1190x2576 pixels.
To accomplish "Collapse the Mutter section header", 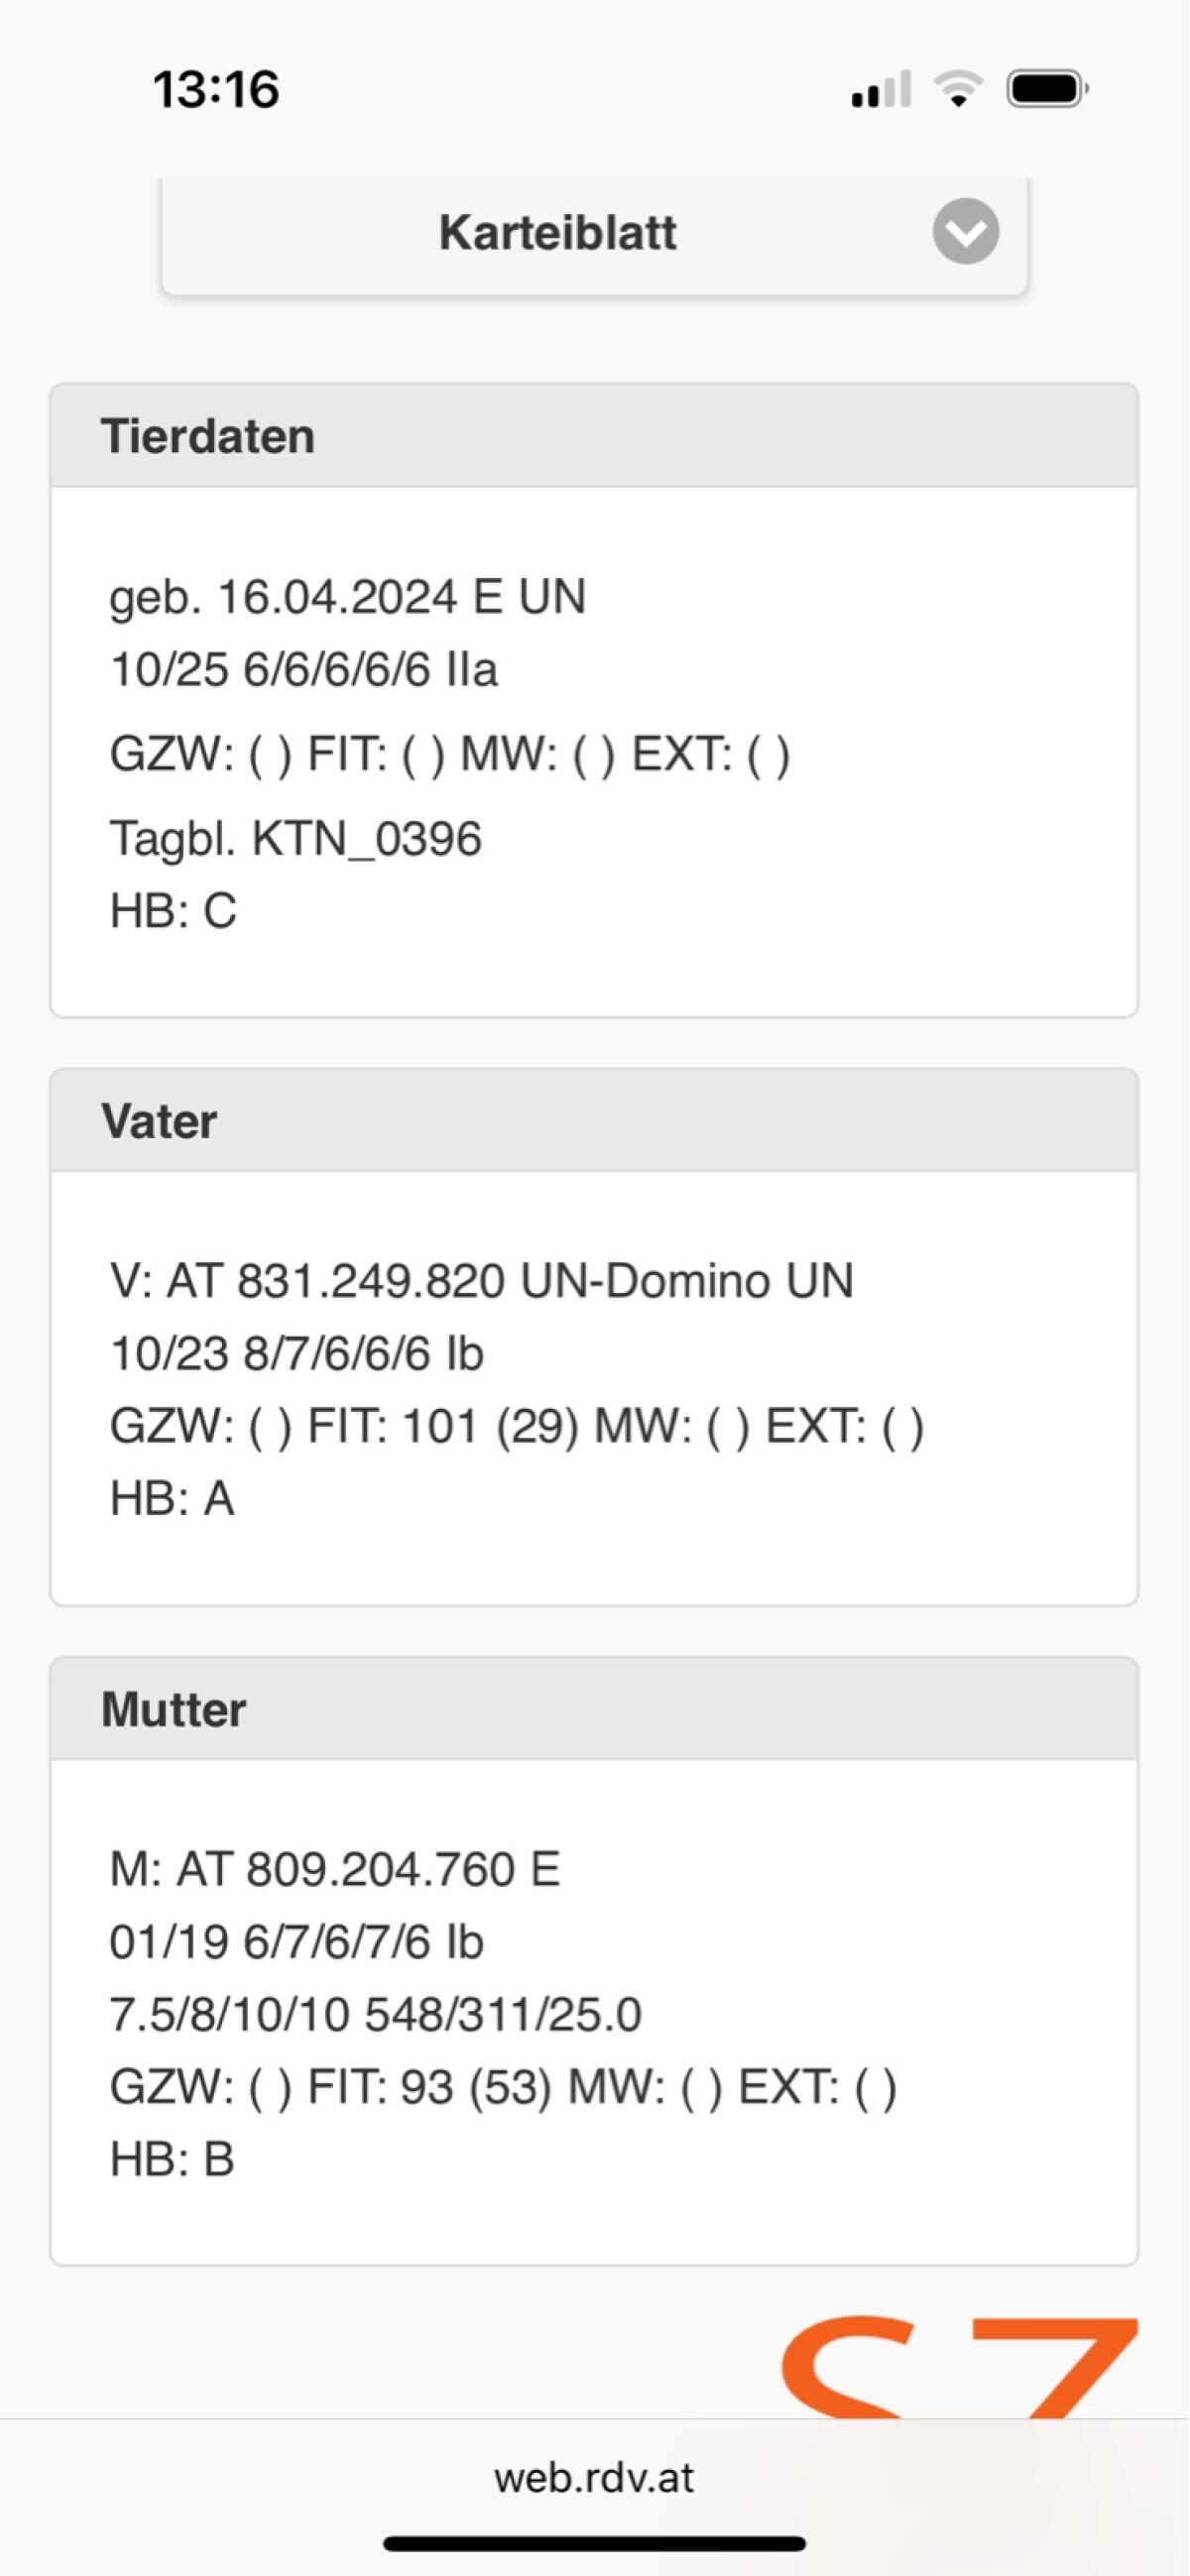I will [x=594, y=1709].
